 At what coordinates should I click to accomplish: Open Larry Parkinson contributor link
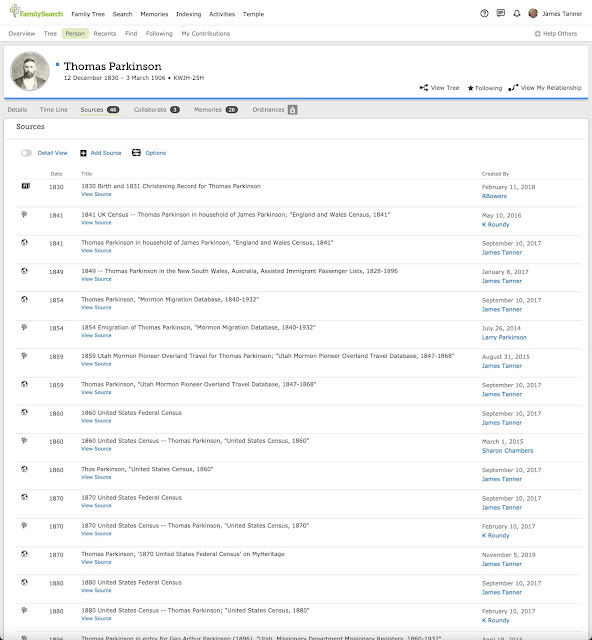coord(504,338)
